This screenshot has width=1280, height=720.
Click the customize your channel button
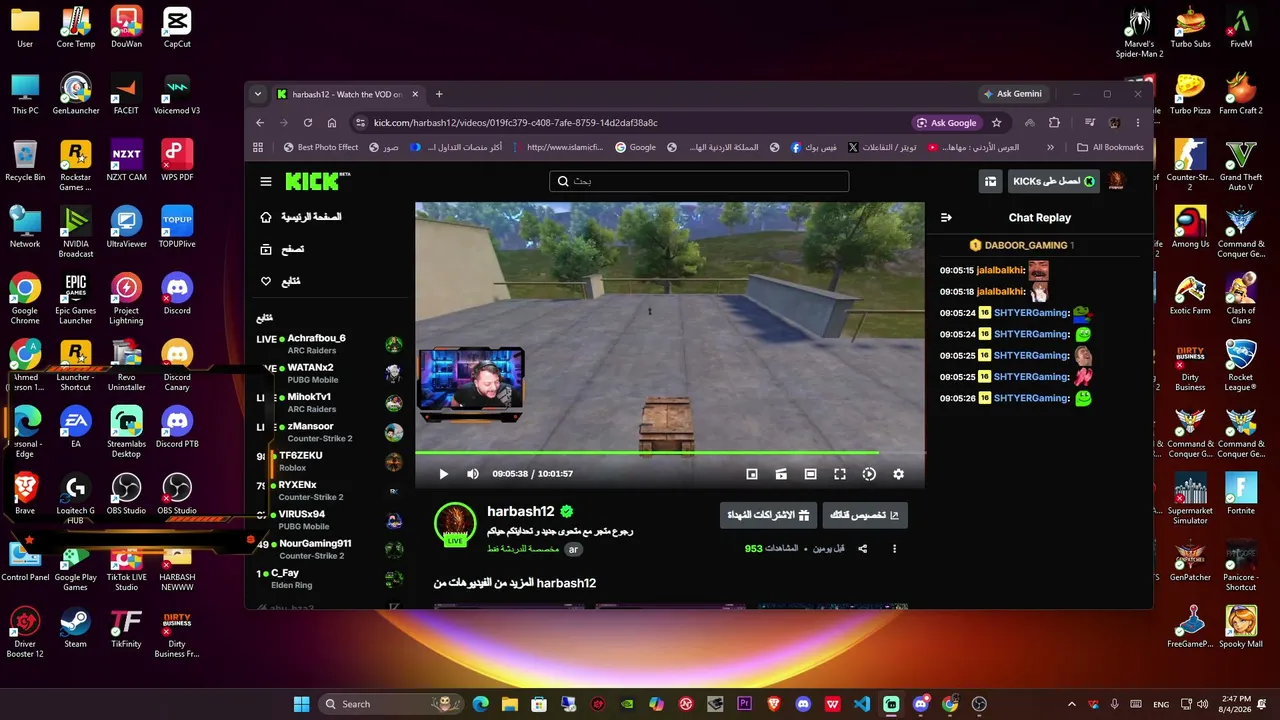(865, 515)
